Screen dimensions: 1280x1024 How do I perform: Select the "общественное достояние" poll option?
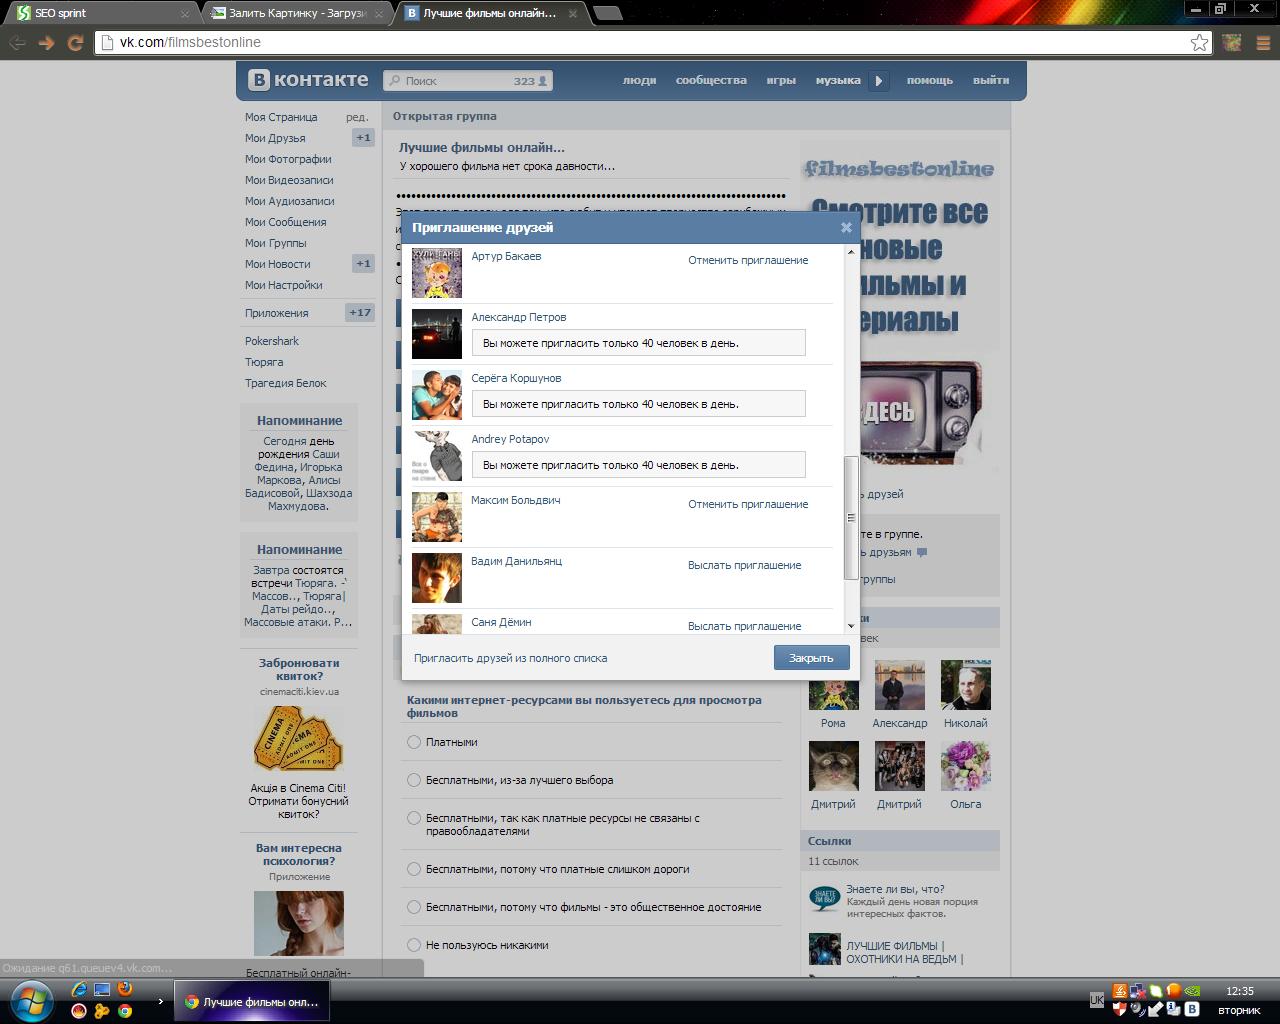coord(414,907)
